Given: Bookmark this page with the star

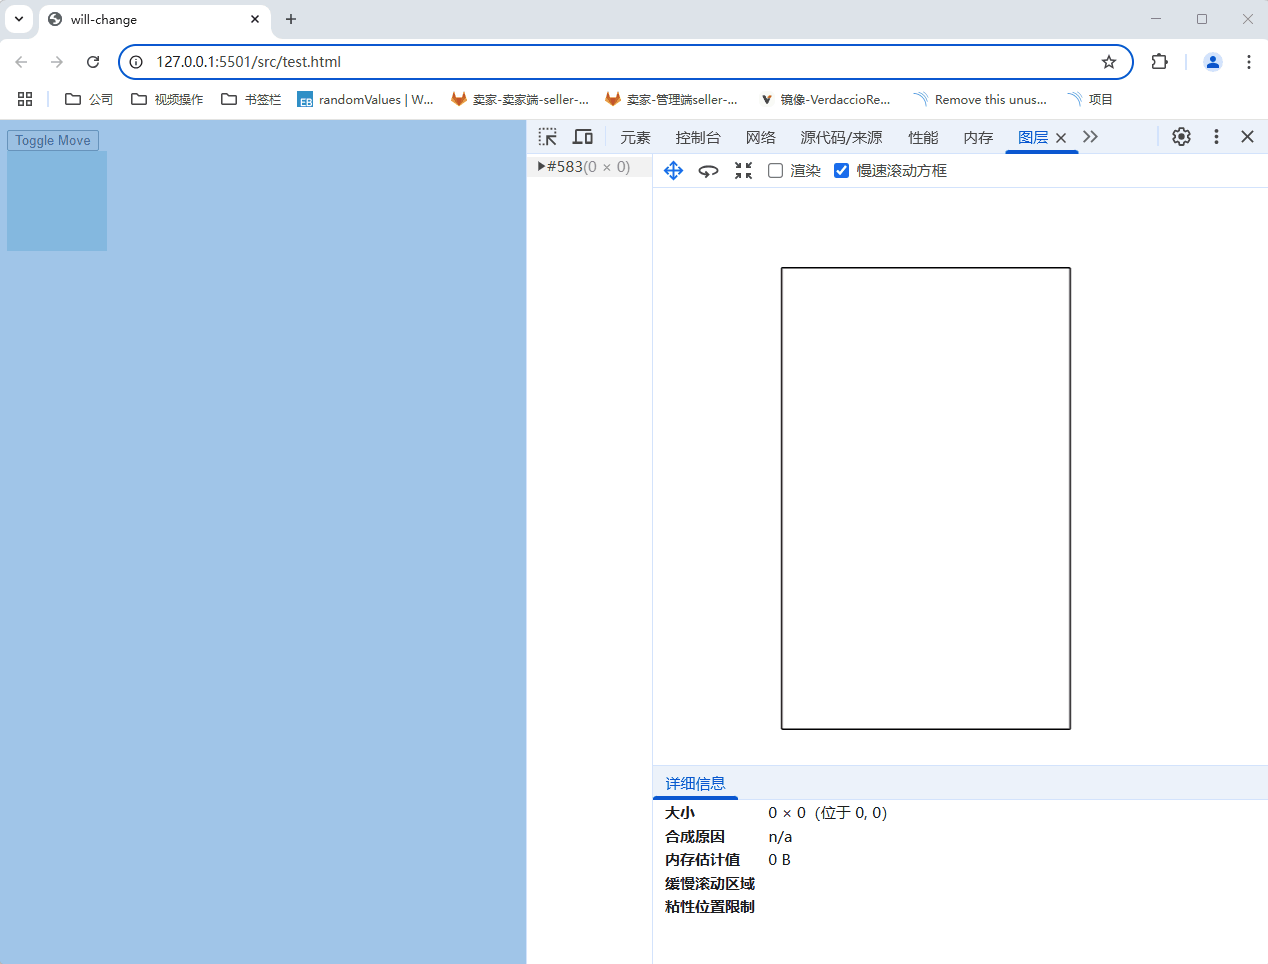Looking at the screenshot, I should (1109, 62).
